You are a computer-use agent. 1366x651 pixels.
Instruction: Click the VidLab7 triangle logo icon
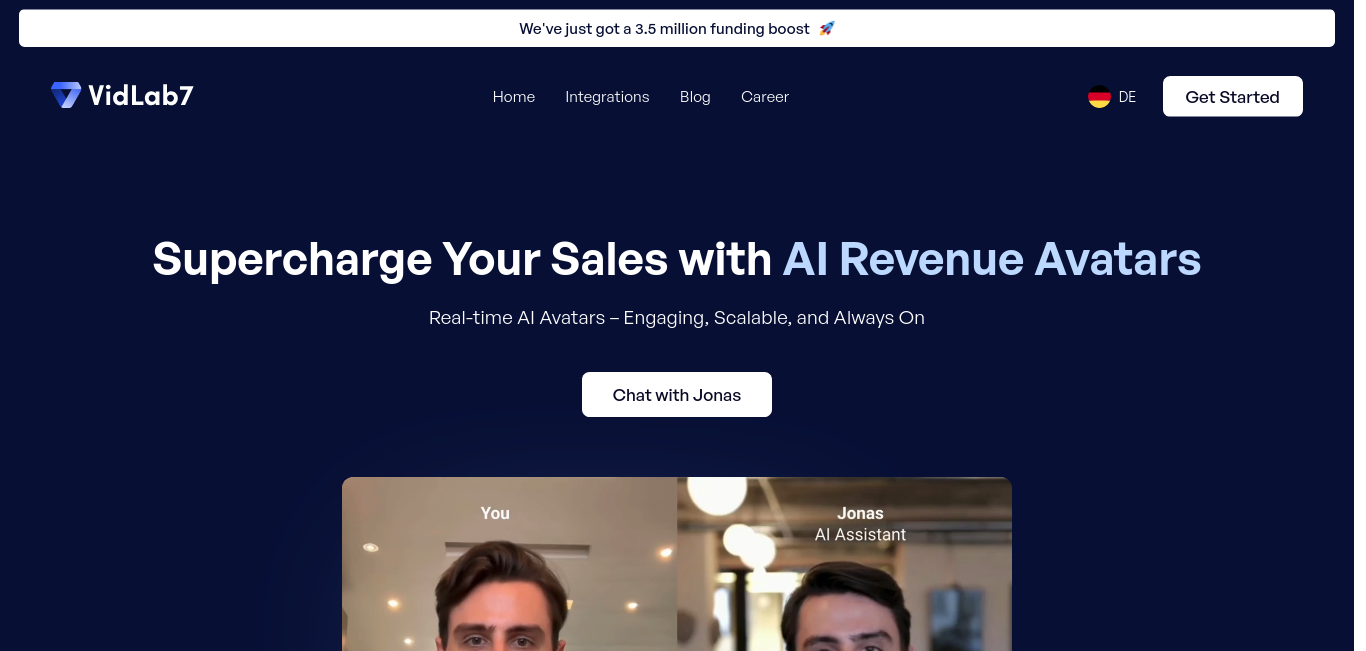pyautogui.click(x=66, y=96)
